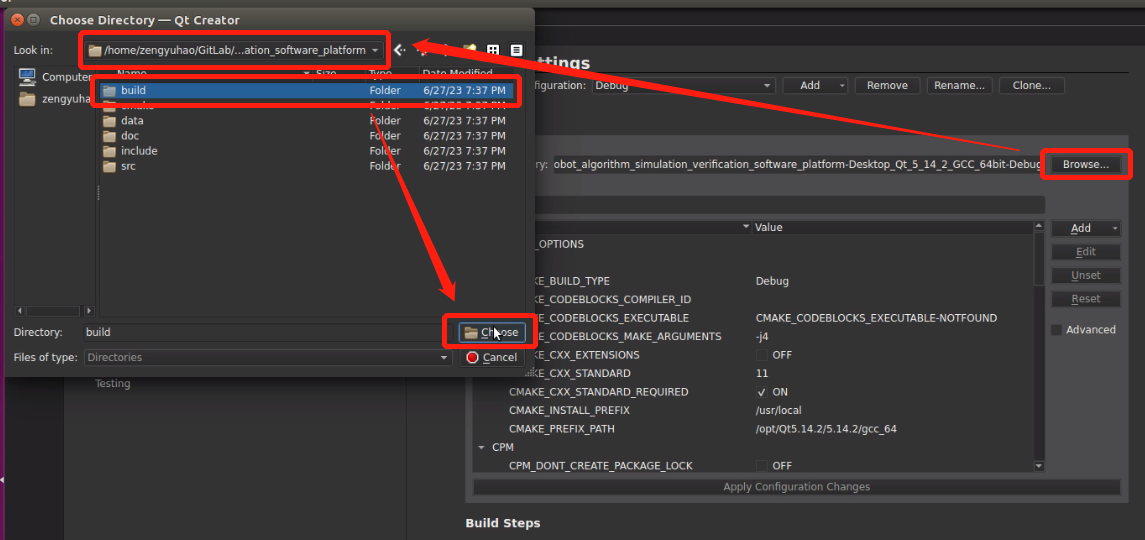Open the Look in path dropdown
The width and height of the screenshot is (1145, 540).
tap(375, 50)
